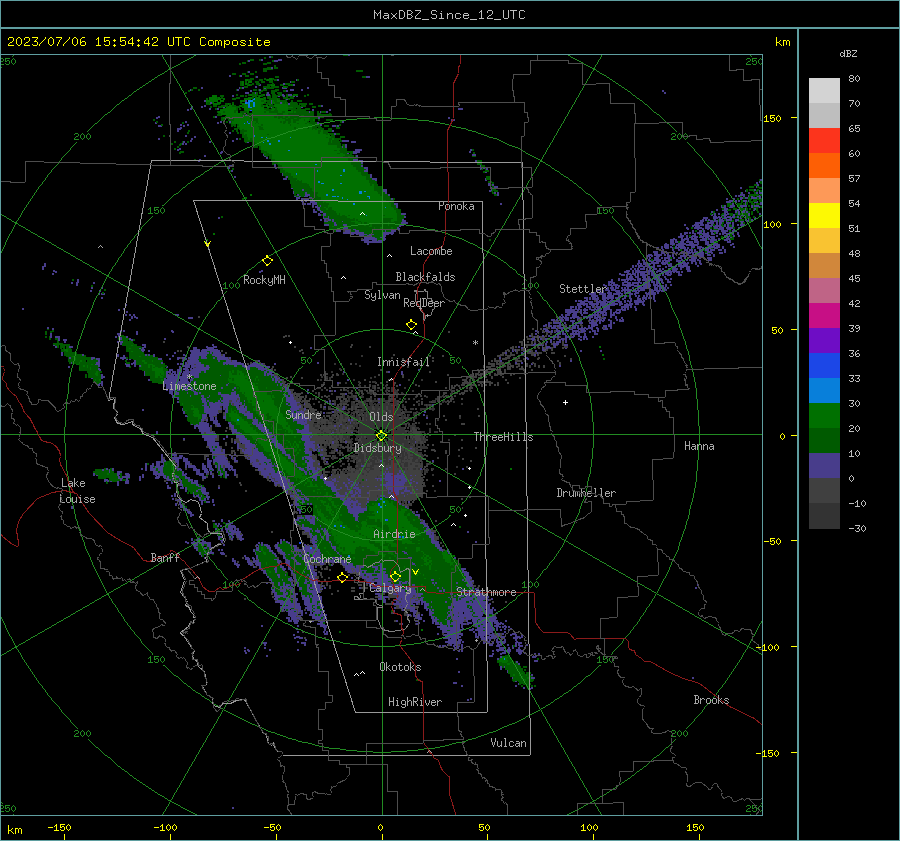The width and height of the screenshot is (900, 841).
Task: Select the 'Banff' map label
Action: coord(165,557)
